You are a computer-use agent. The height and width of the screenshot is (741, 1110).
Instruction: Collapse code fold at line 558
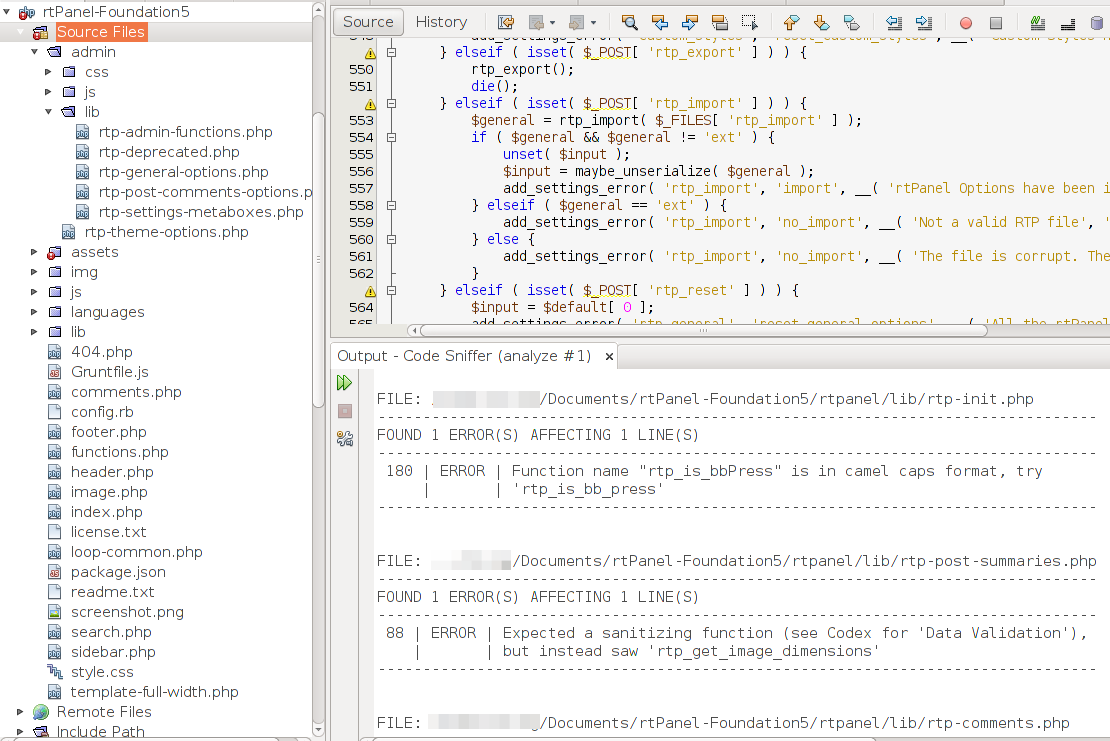(x=391, y=205)
